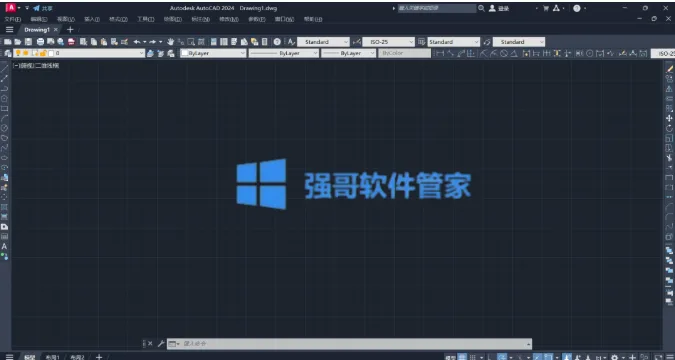This screenshot has width=675, height=360.
Task: Open the file tab hamburger menu
Action: (x=9, y=30)
